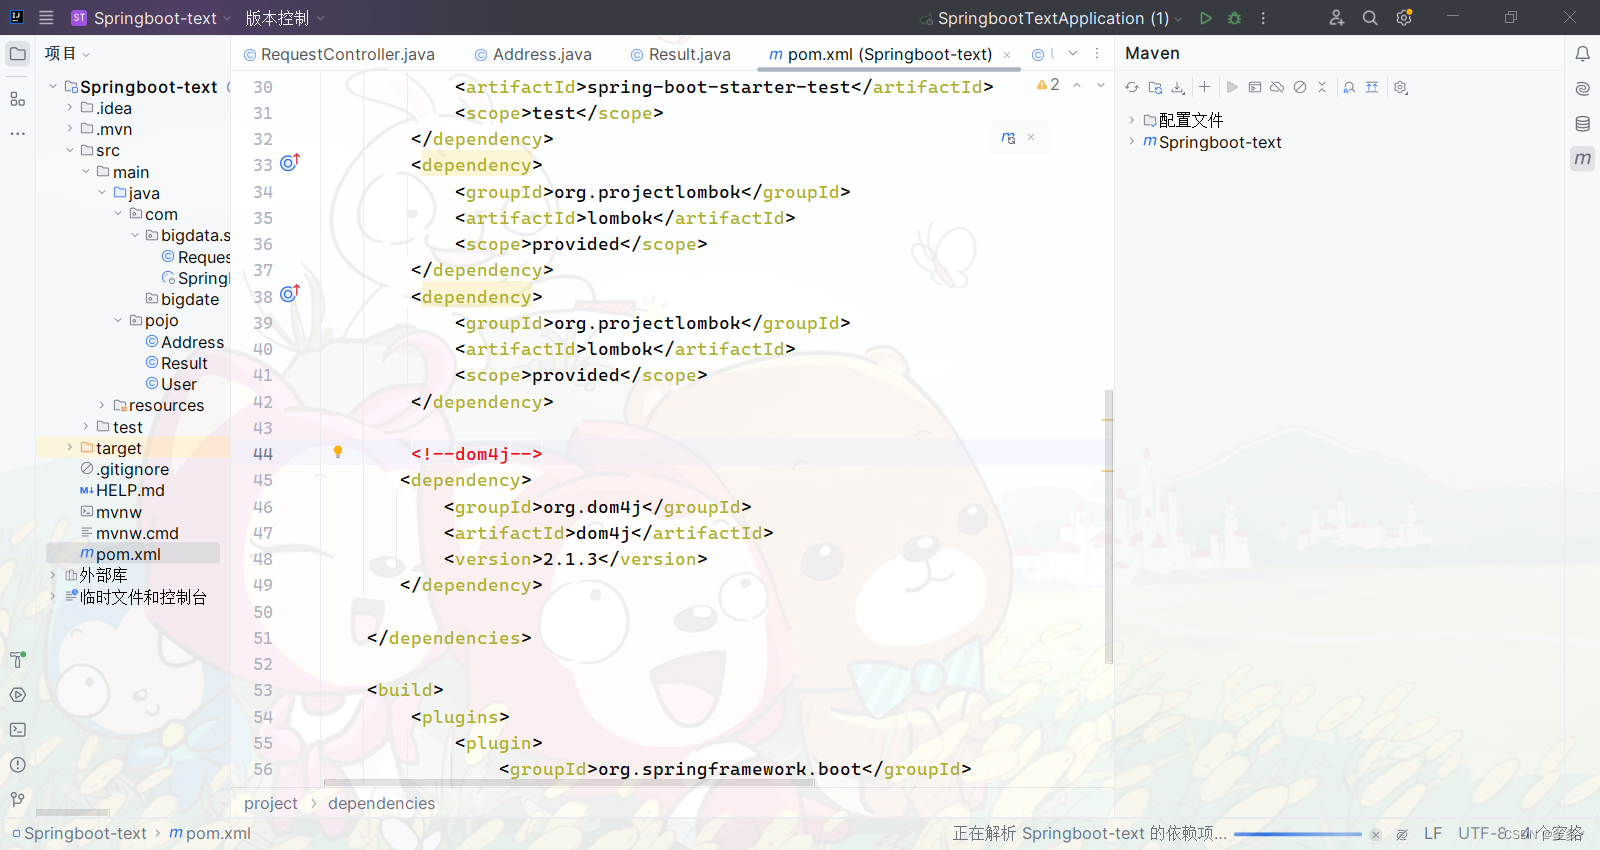The height and width of the screenshot is (850, 1600).
Task: Open IDE settings gear in title bar
Action: pyautogui.click(x=1404, y=18)
